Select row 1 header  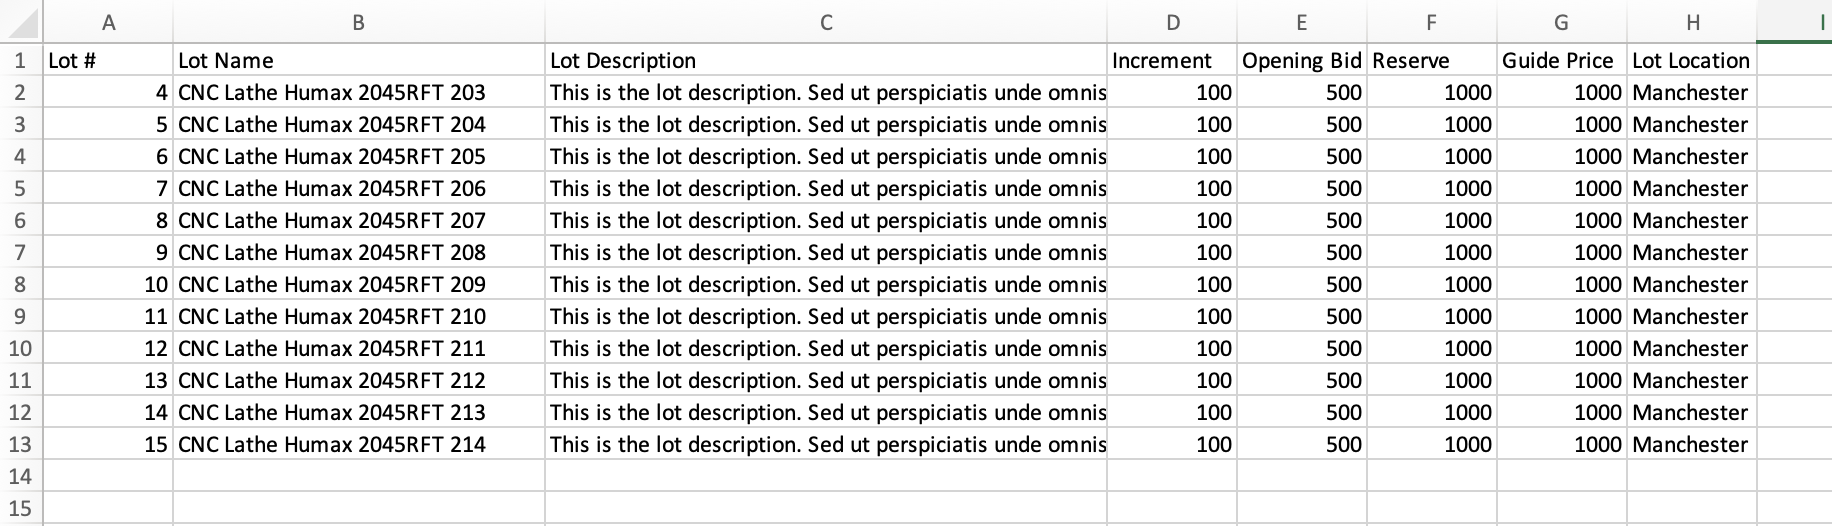click(20, 61)
